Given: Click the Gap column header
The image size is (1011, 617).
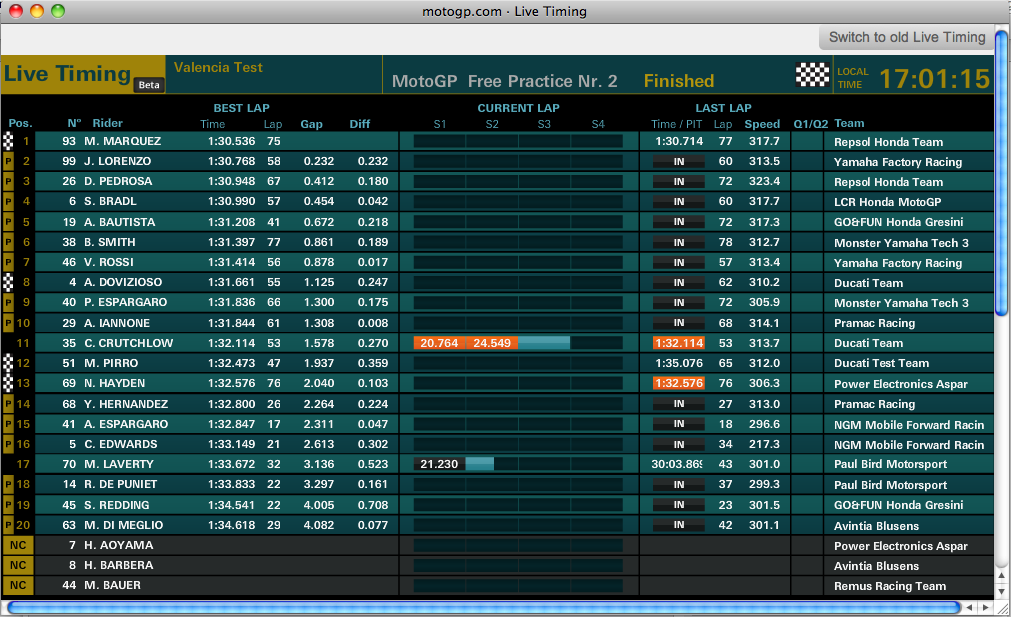Looking at the screenshot, I should point(311,124).
